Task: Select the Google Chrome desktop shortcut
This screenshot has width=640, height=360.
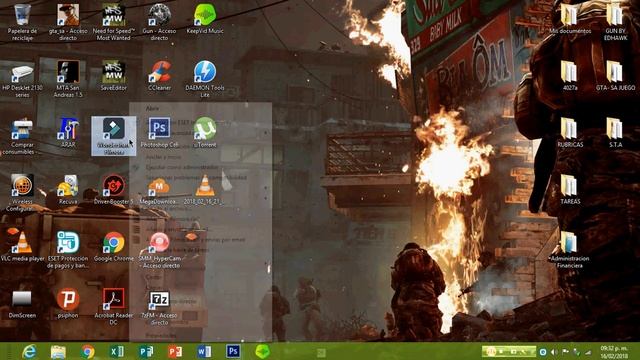Action: pos(113,247)
